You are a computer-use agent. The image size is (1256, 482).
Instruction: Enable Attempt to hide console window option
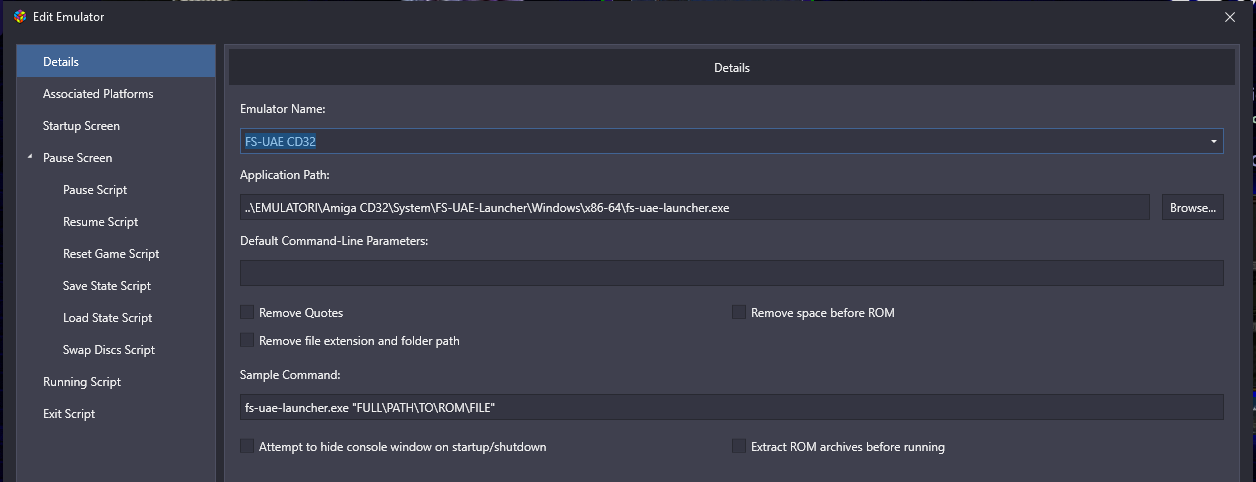click(x=247, y=447)
